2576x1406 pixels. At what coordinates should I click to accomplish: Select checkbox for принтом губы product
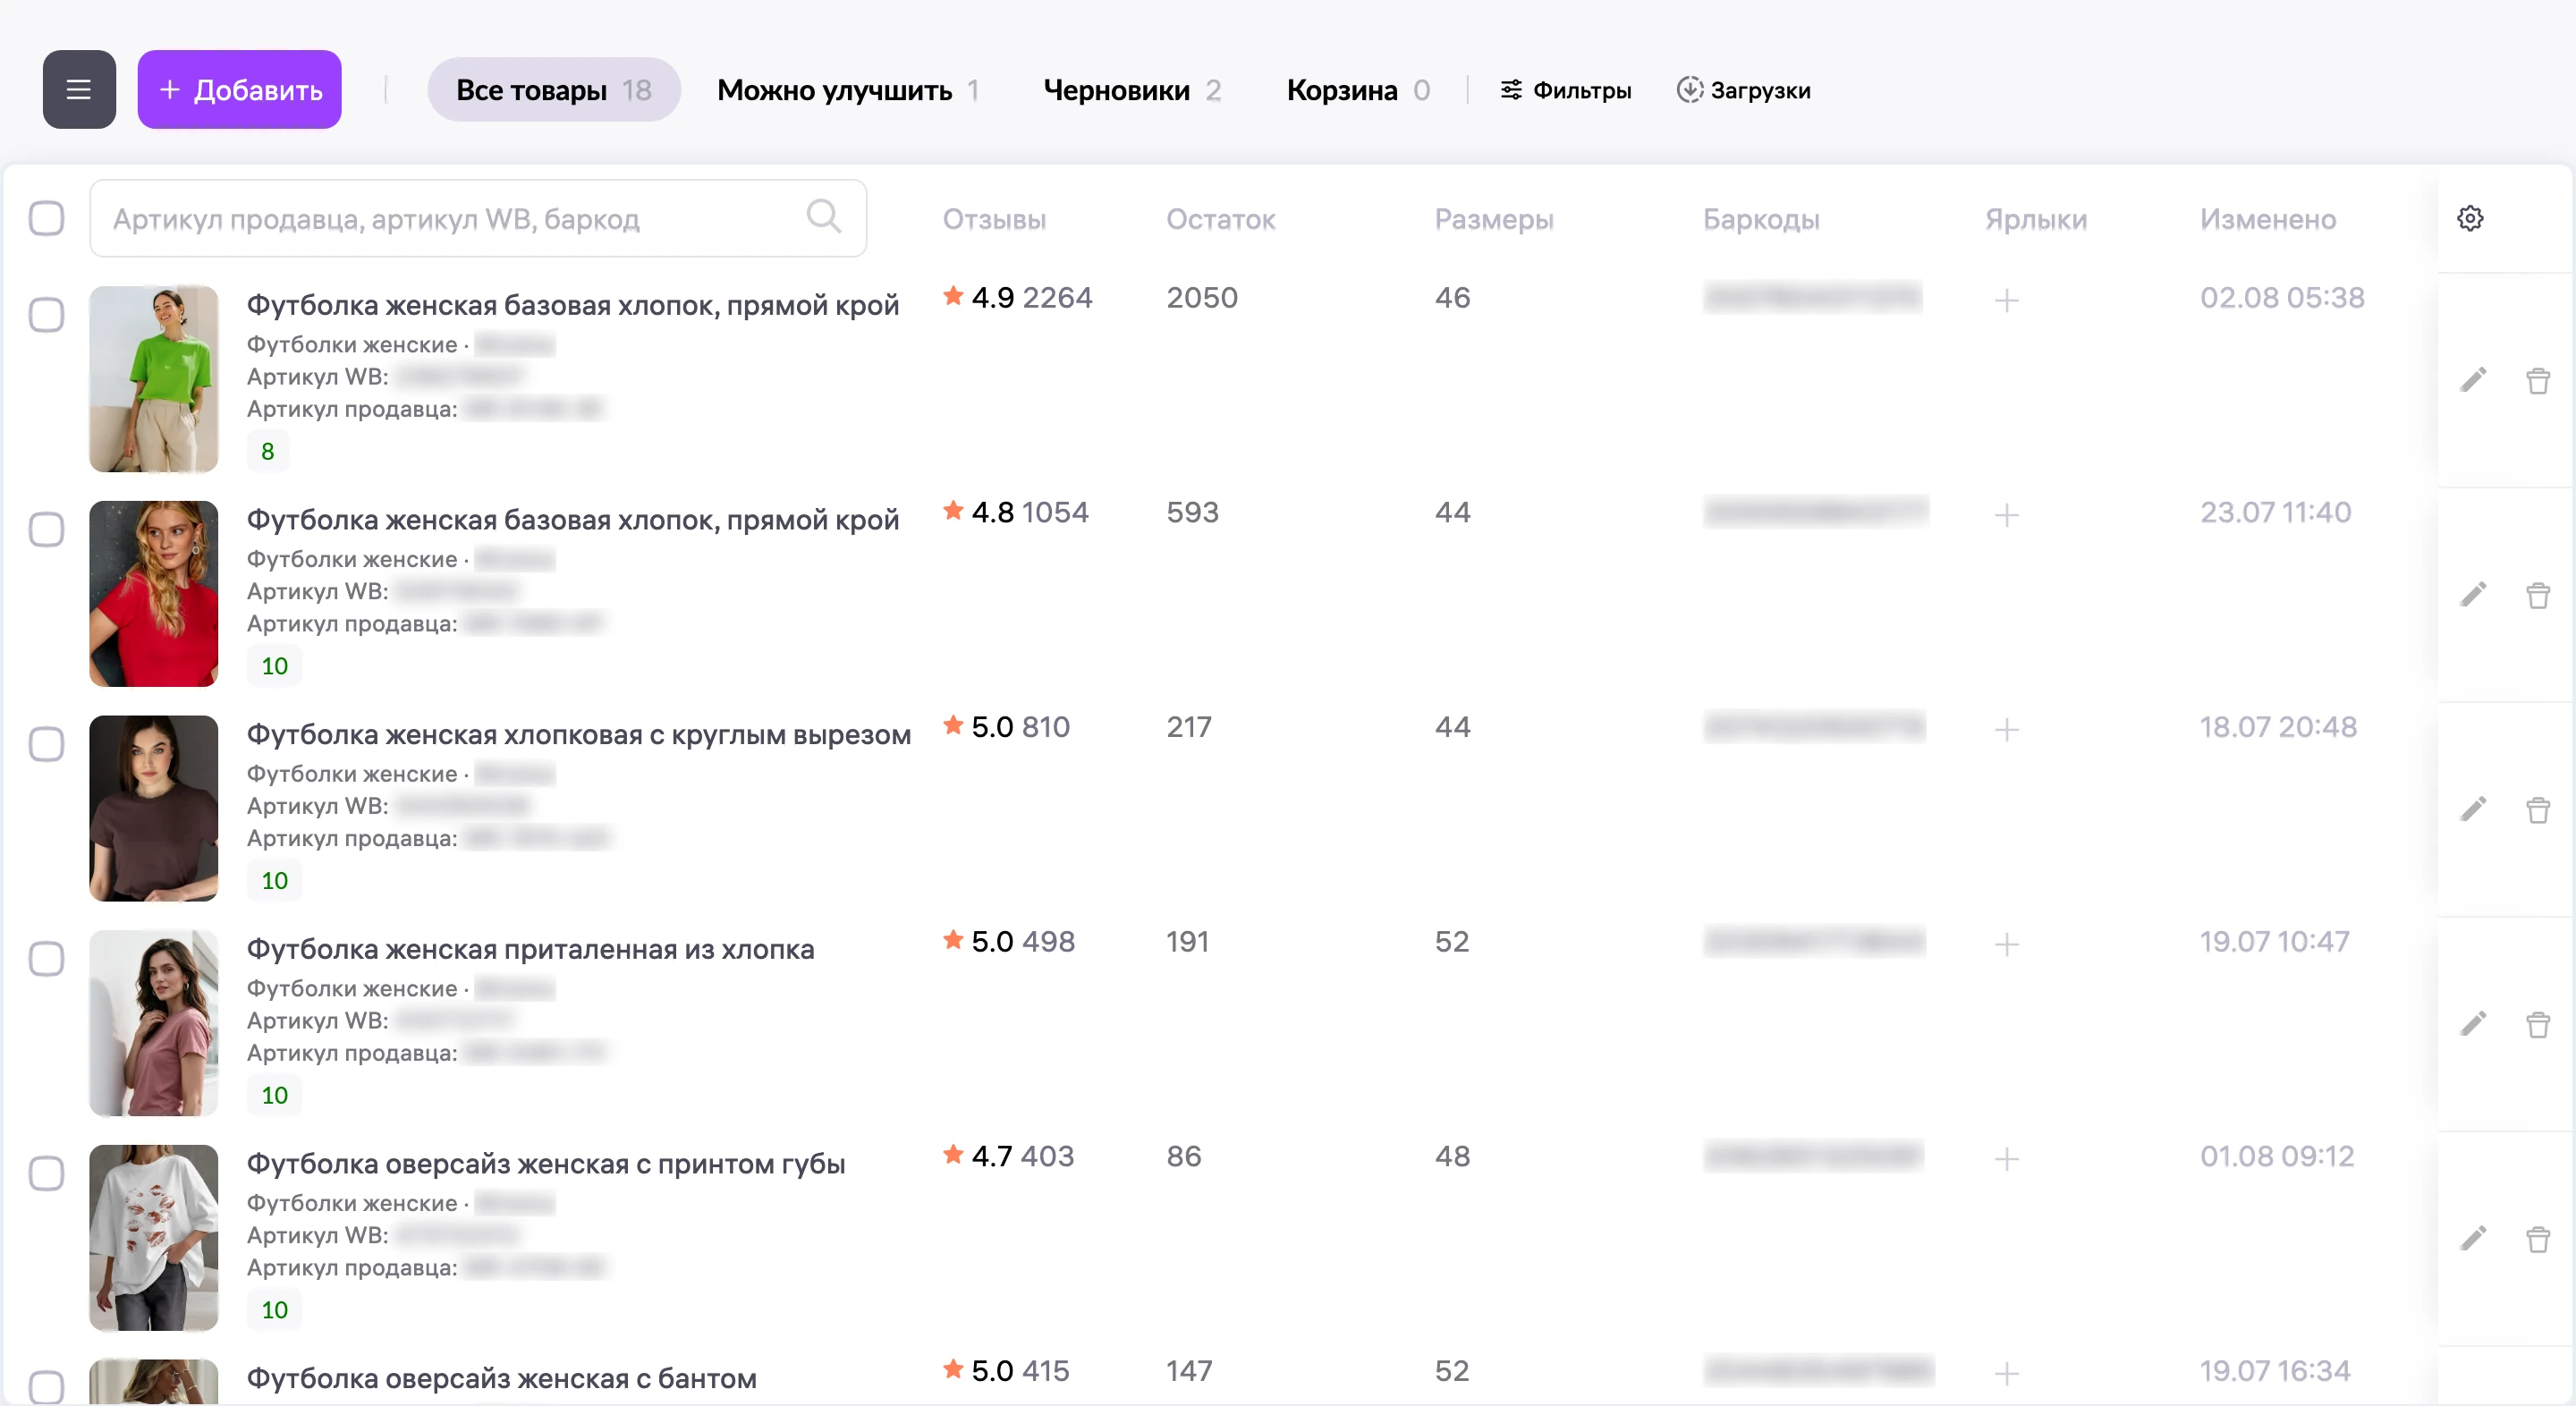(x=46, y=1173)
